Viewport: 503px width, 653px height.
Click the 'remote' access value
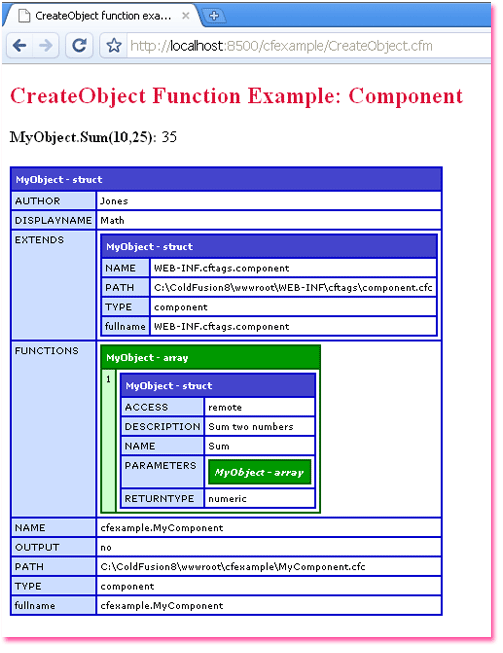pyautogui.click(x=225, y=407)
